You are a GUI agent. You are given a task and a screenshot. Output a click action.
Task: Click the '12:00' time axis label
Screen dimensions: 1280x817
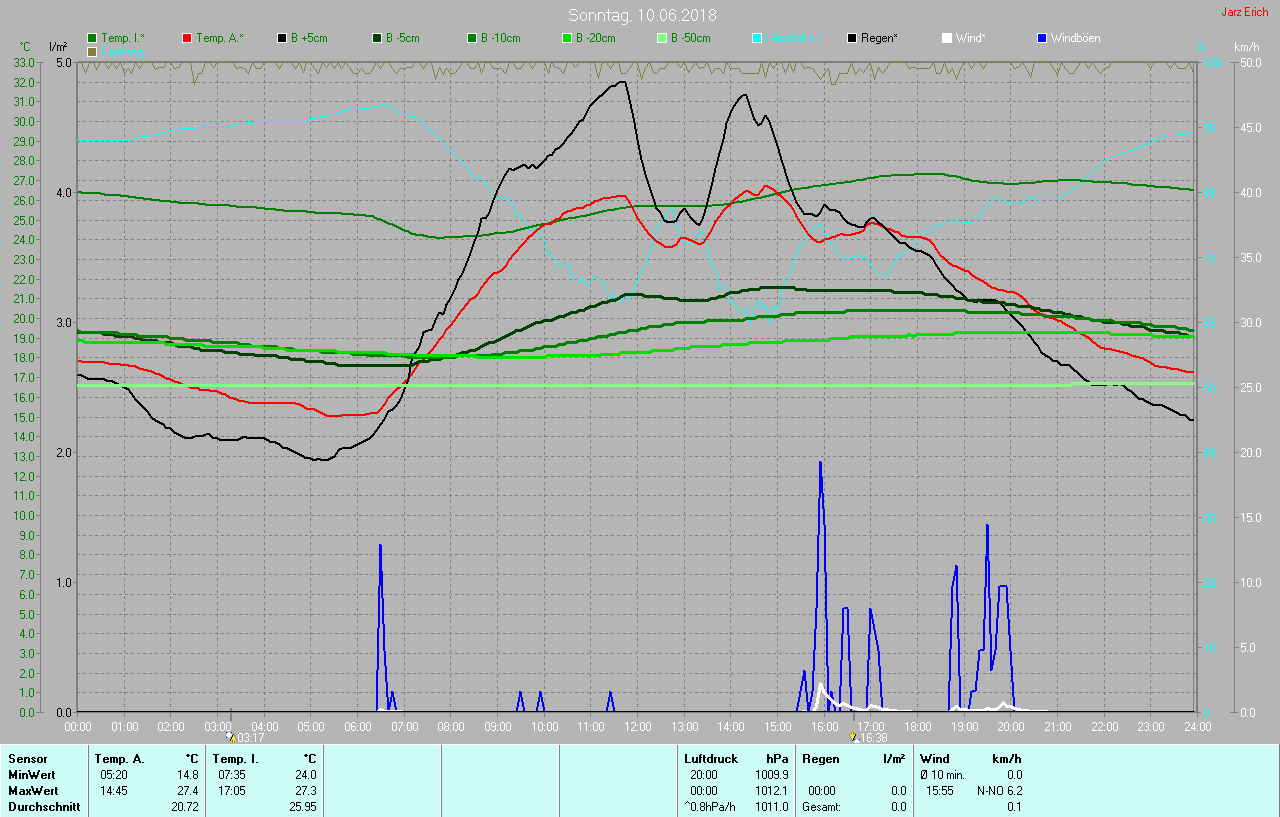637,727
